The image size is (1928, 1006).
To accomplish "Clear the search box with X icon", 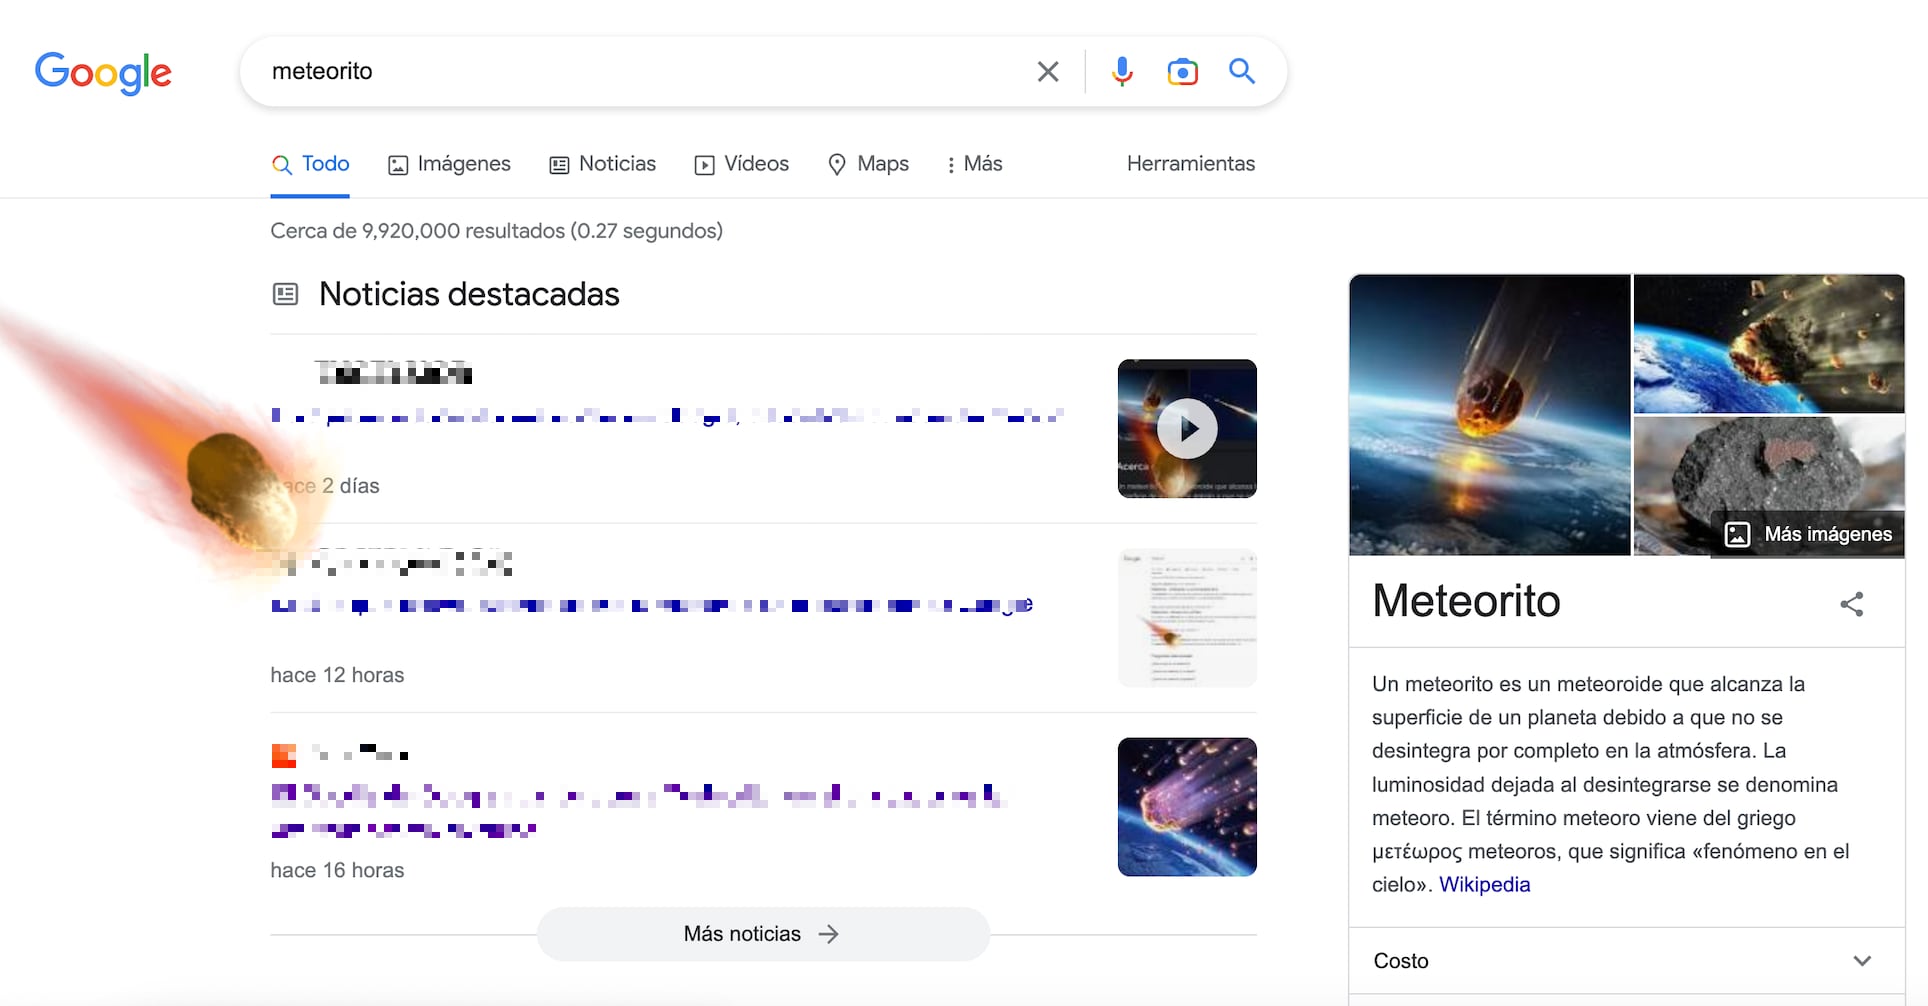I will point(1047,72).
